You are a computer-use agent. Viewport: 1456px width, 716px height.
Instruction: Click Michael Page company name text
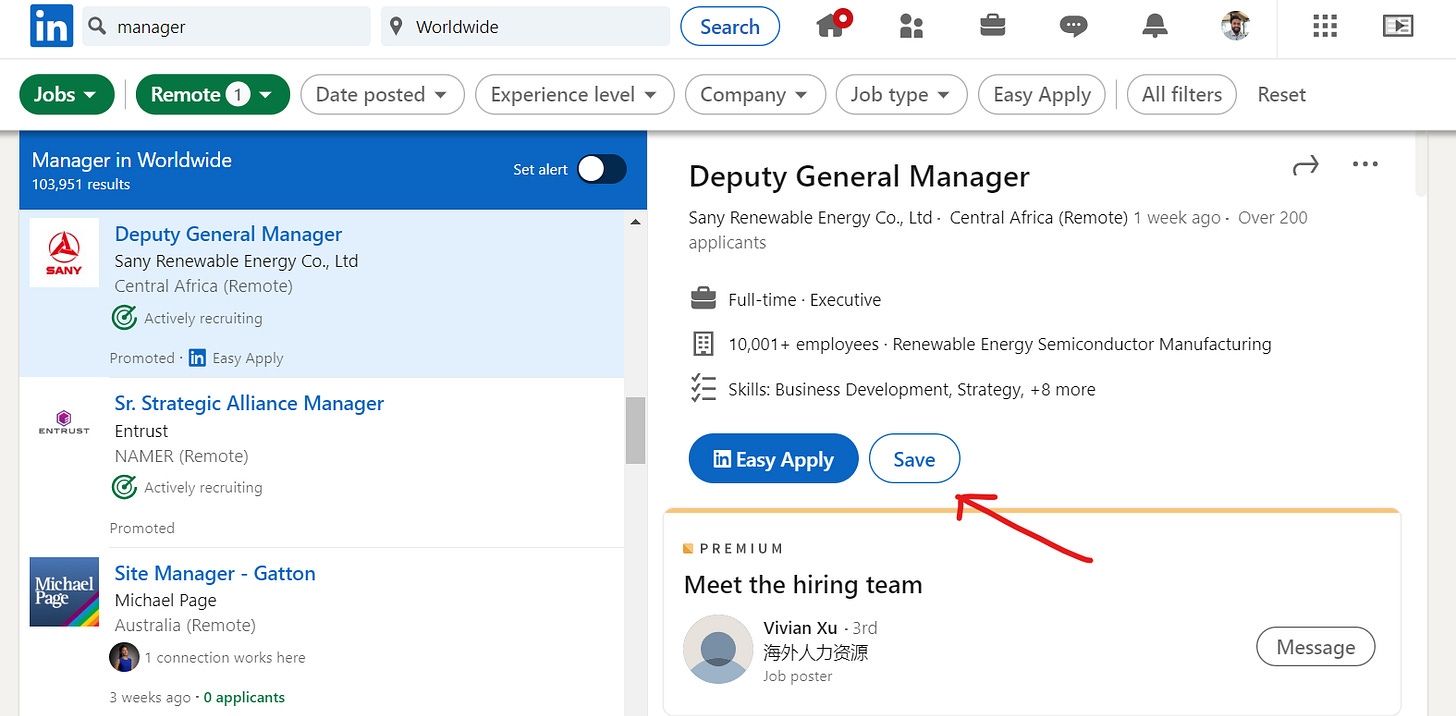pyautogui.click(x=165, y=600)
